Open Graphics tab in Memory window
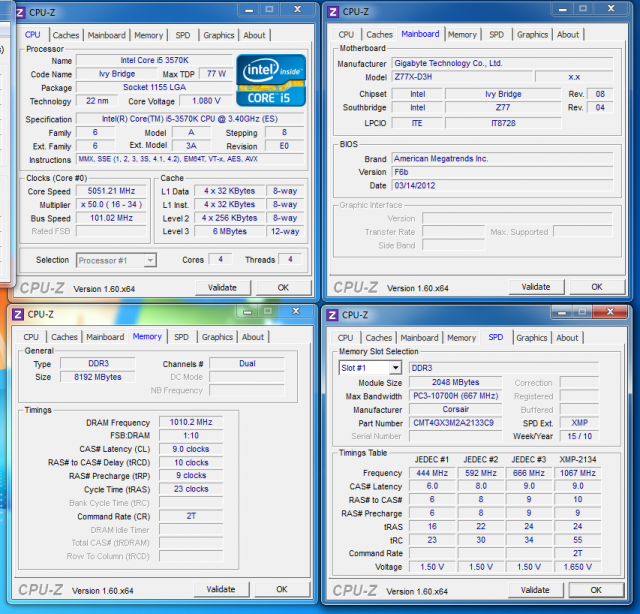 tap(217, 337)
